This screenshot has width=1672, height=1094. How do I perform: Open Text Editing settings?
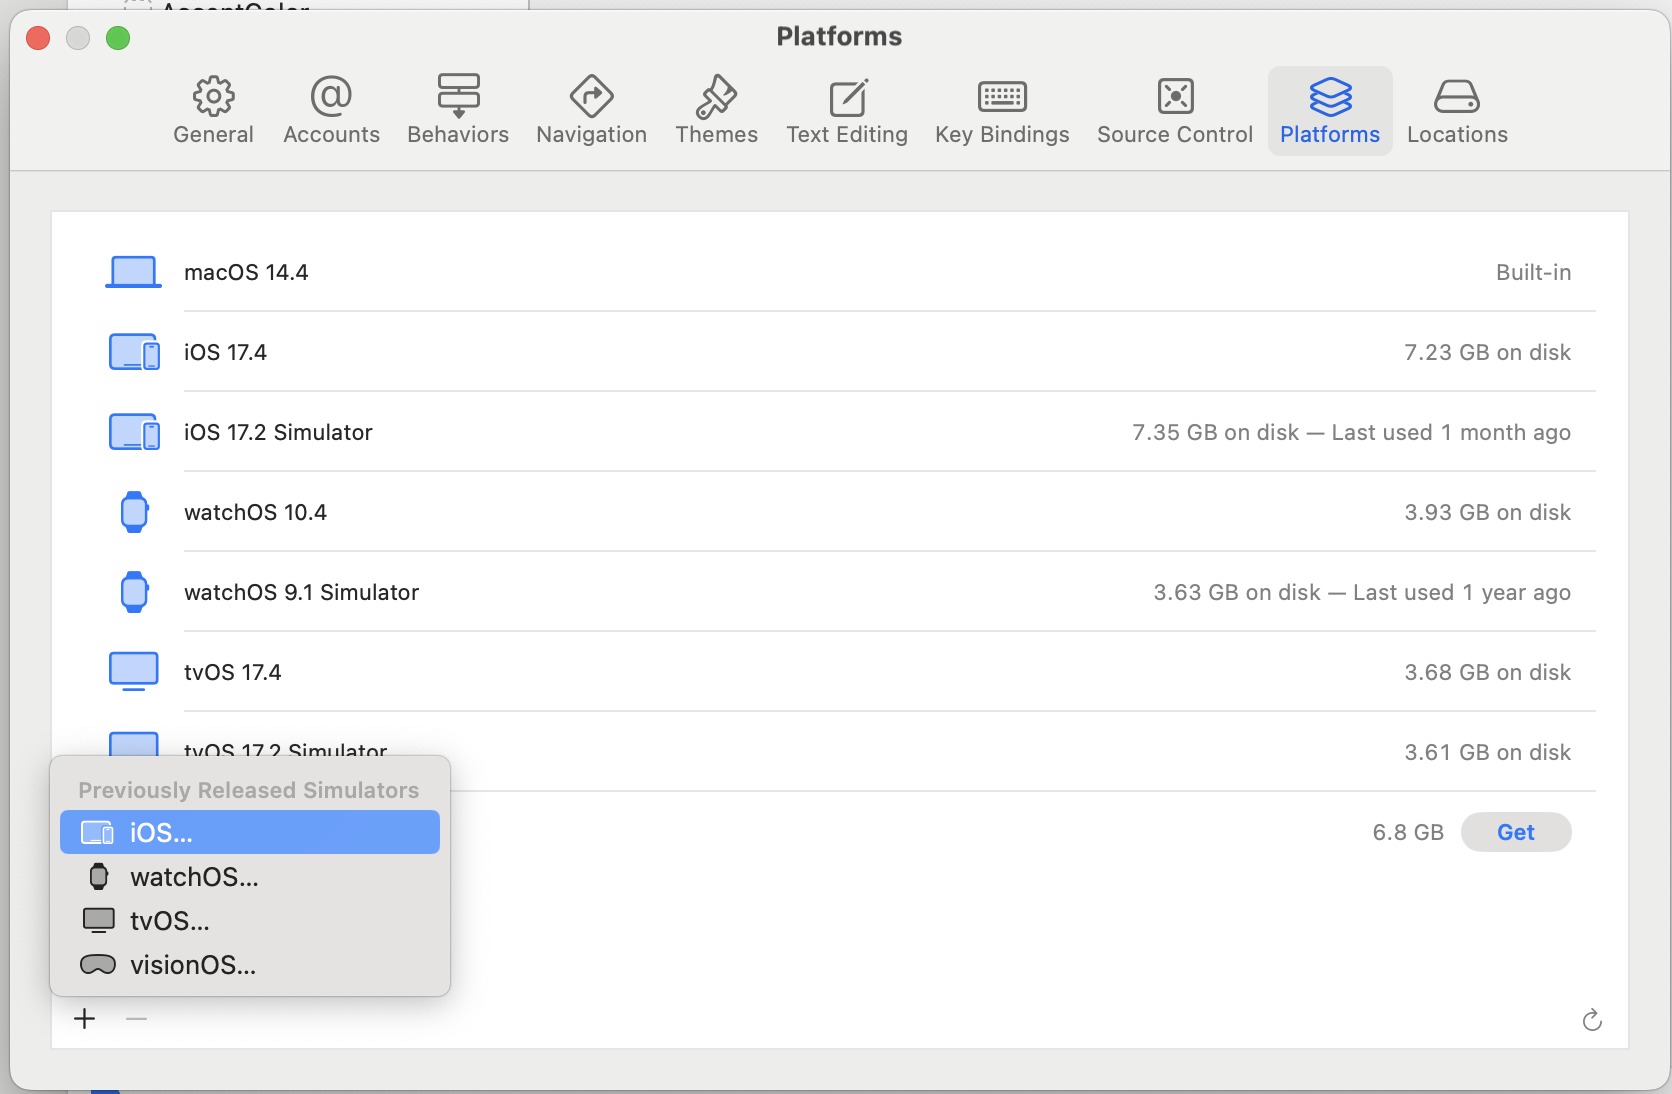click(x=847, y=111)
